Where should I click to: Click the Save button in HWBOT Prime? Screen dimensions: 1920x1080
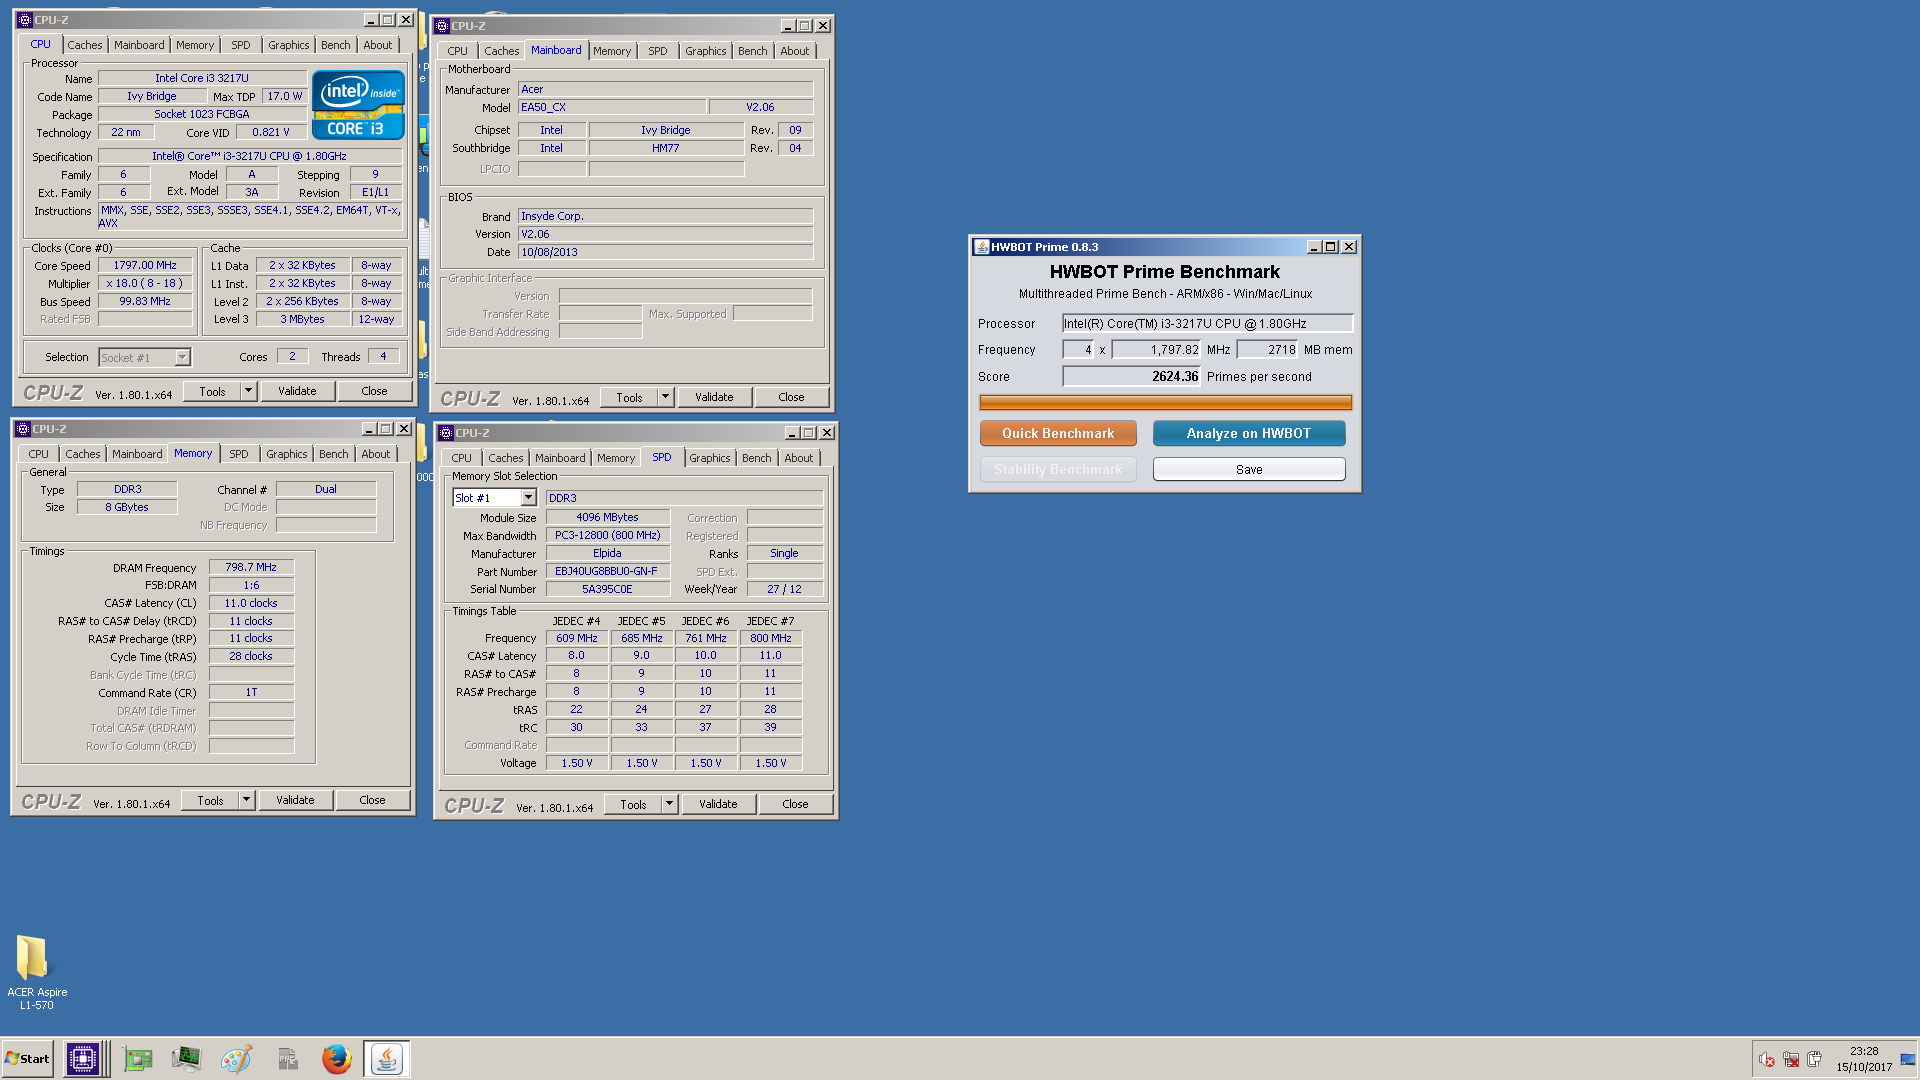click(1249, 469)
